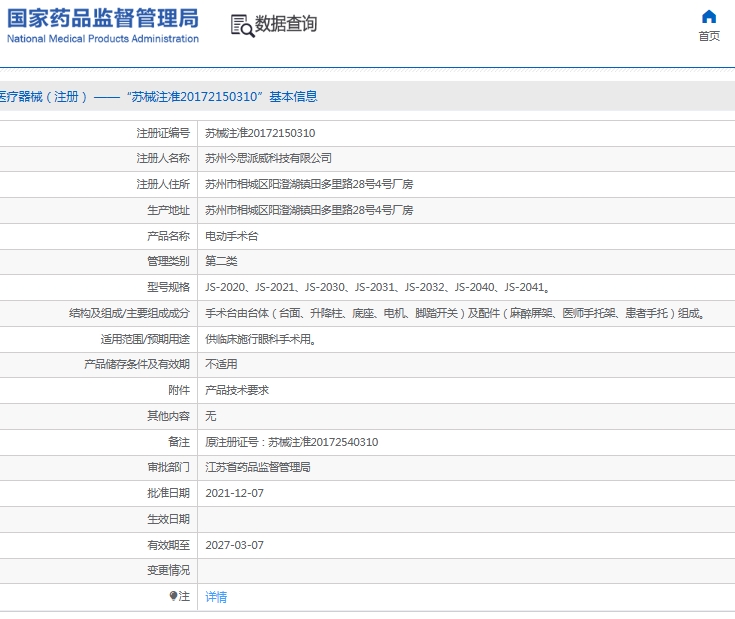The image size is (735, 619).
Task: Click the attachment value 产品技术要求
Action: tap(237, 390)
